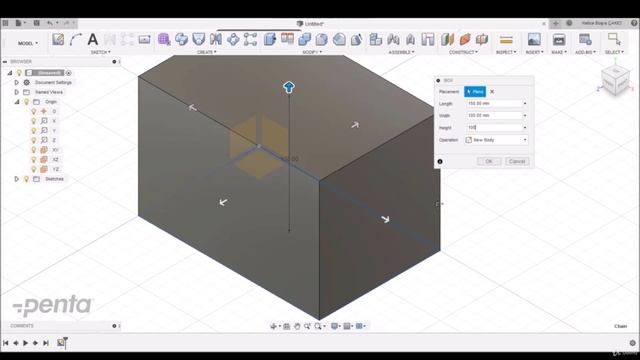Open the data panel grid icon

tap(5, 23)
